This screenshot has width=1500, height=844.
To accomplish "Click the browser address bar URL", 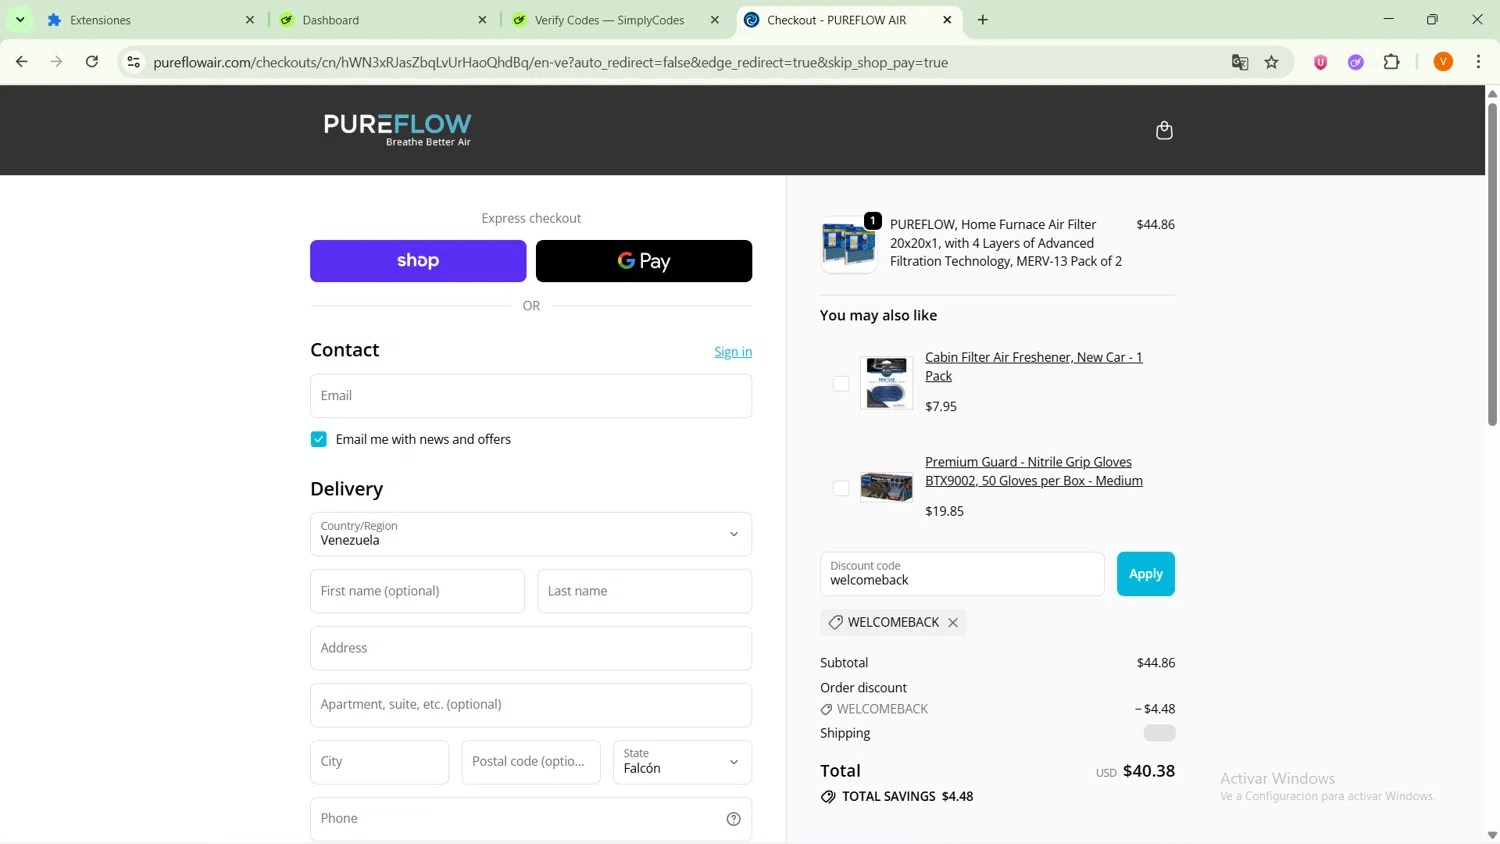I will (551, 62).
